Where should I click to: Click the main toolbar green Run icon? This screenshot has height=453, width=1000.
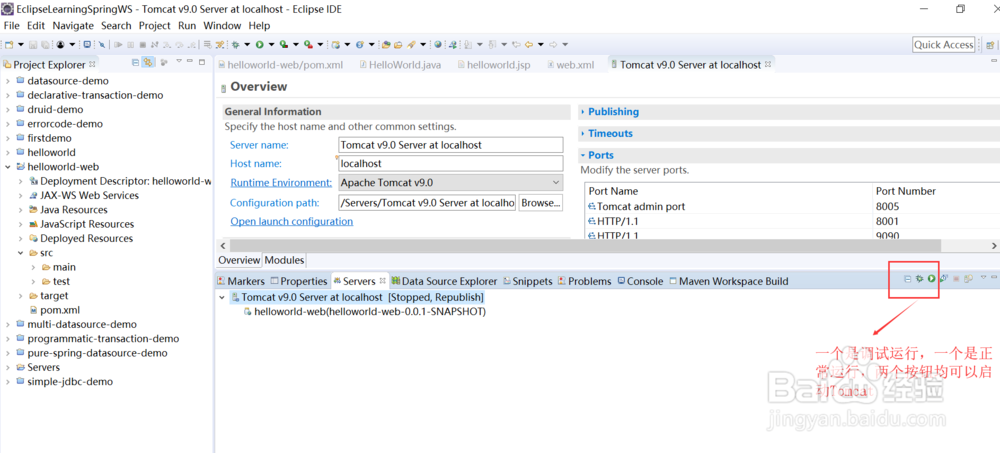point(260,45)
